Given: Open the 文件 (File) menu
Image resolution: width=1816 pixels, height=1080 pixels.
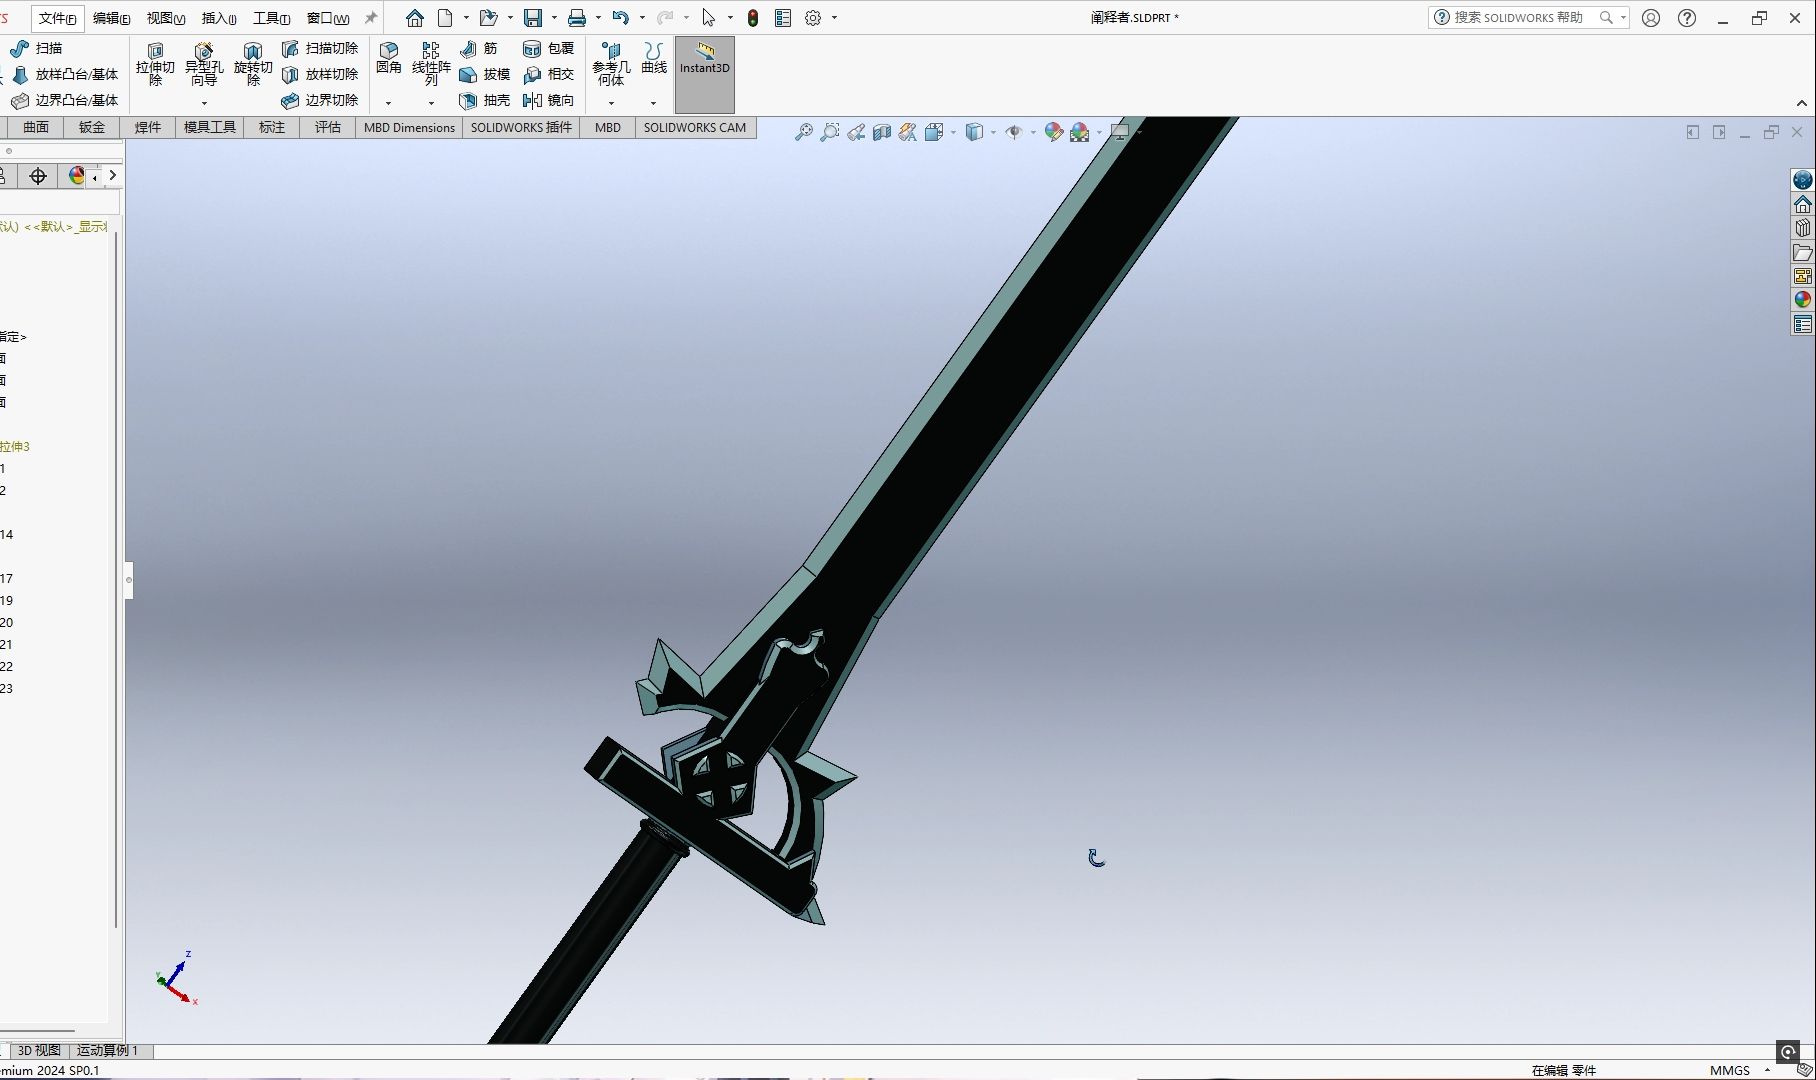Looking at the screenshot, I should pyautogui.click(x=58, y=18).
